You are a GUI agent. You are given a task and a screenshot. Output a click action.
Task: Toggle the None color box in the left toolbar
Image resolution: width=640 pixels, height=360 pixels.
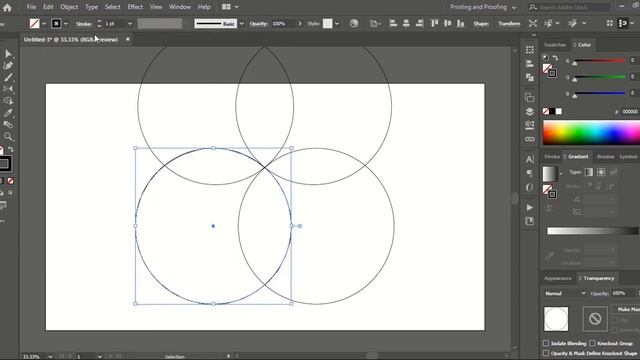click(10, 180)
